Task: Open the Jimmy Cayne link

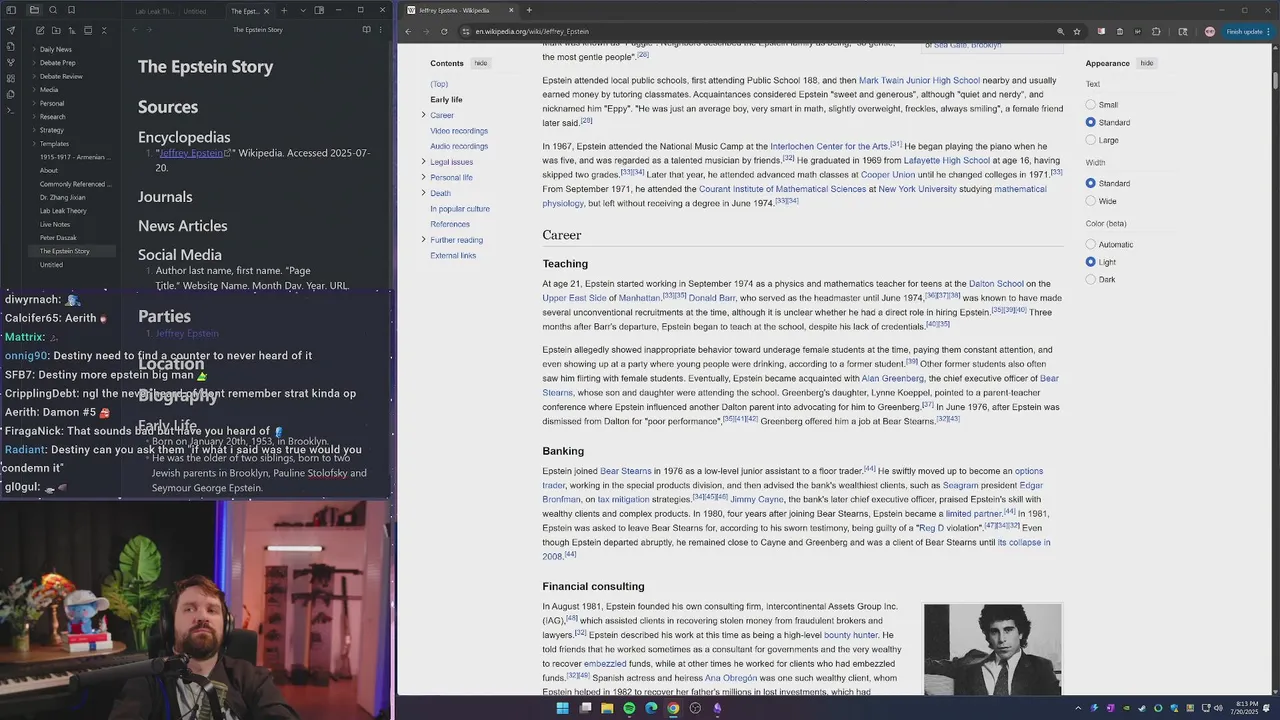Action: pos(757,499)
